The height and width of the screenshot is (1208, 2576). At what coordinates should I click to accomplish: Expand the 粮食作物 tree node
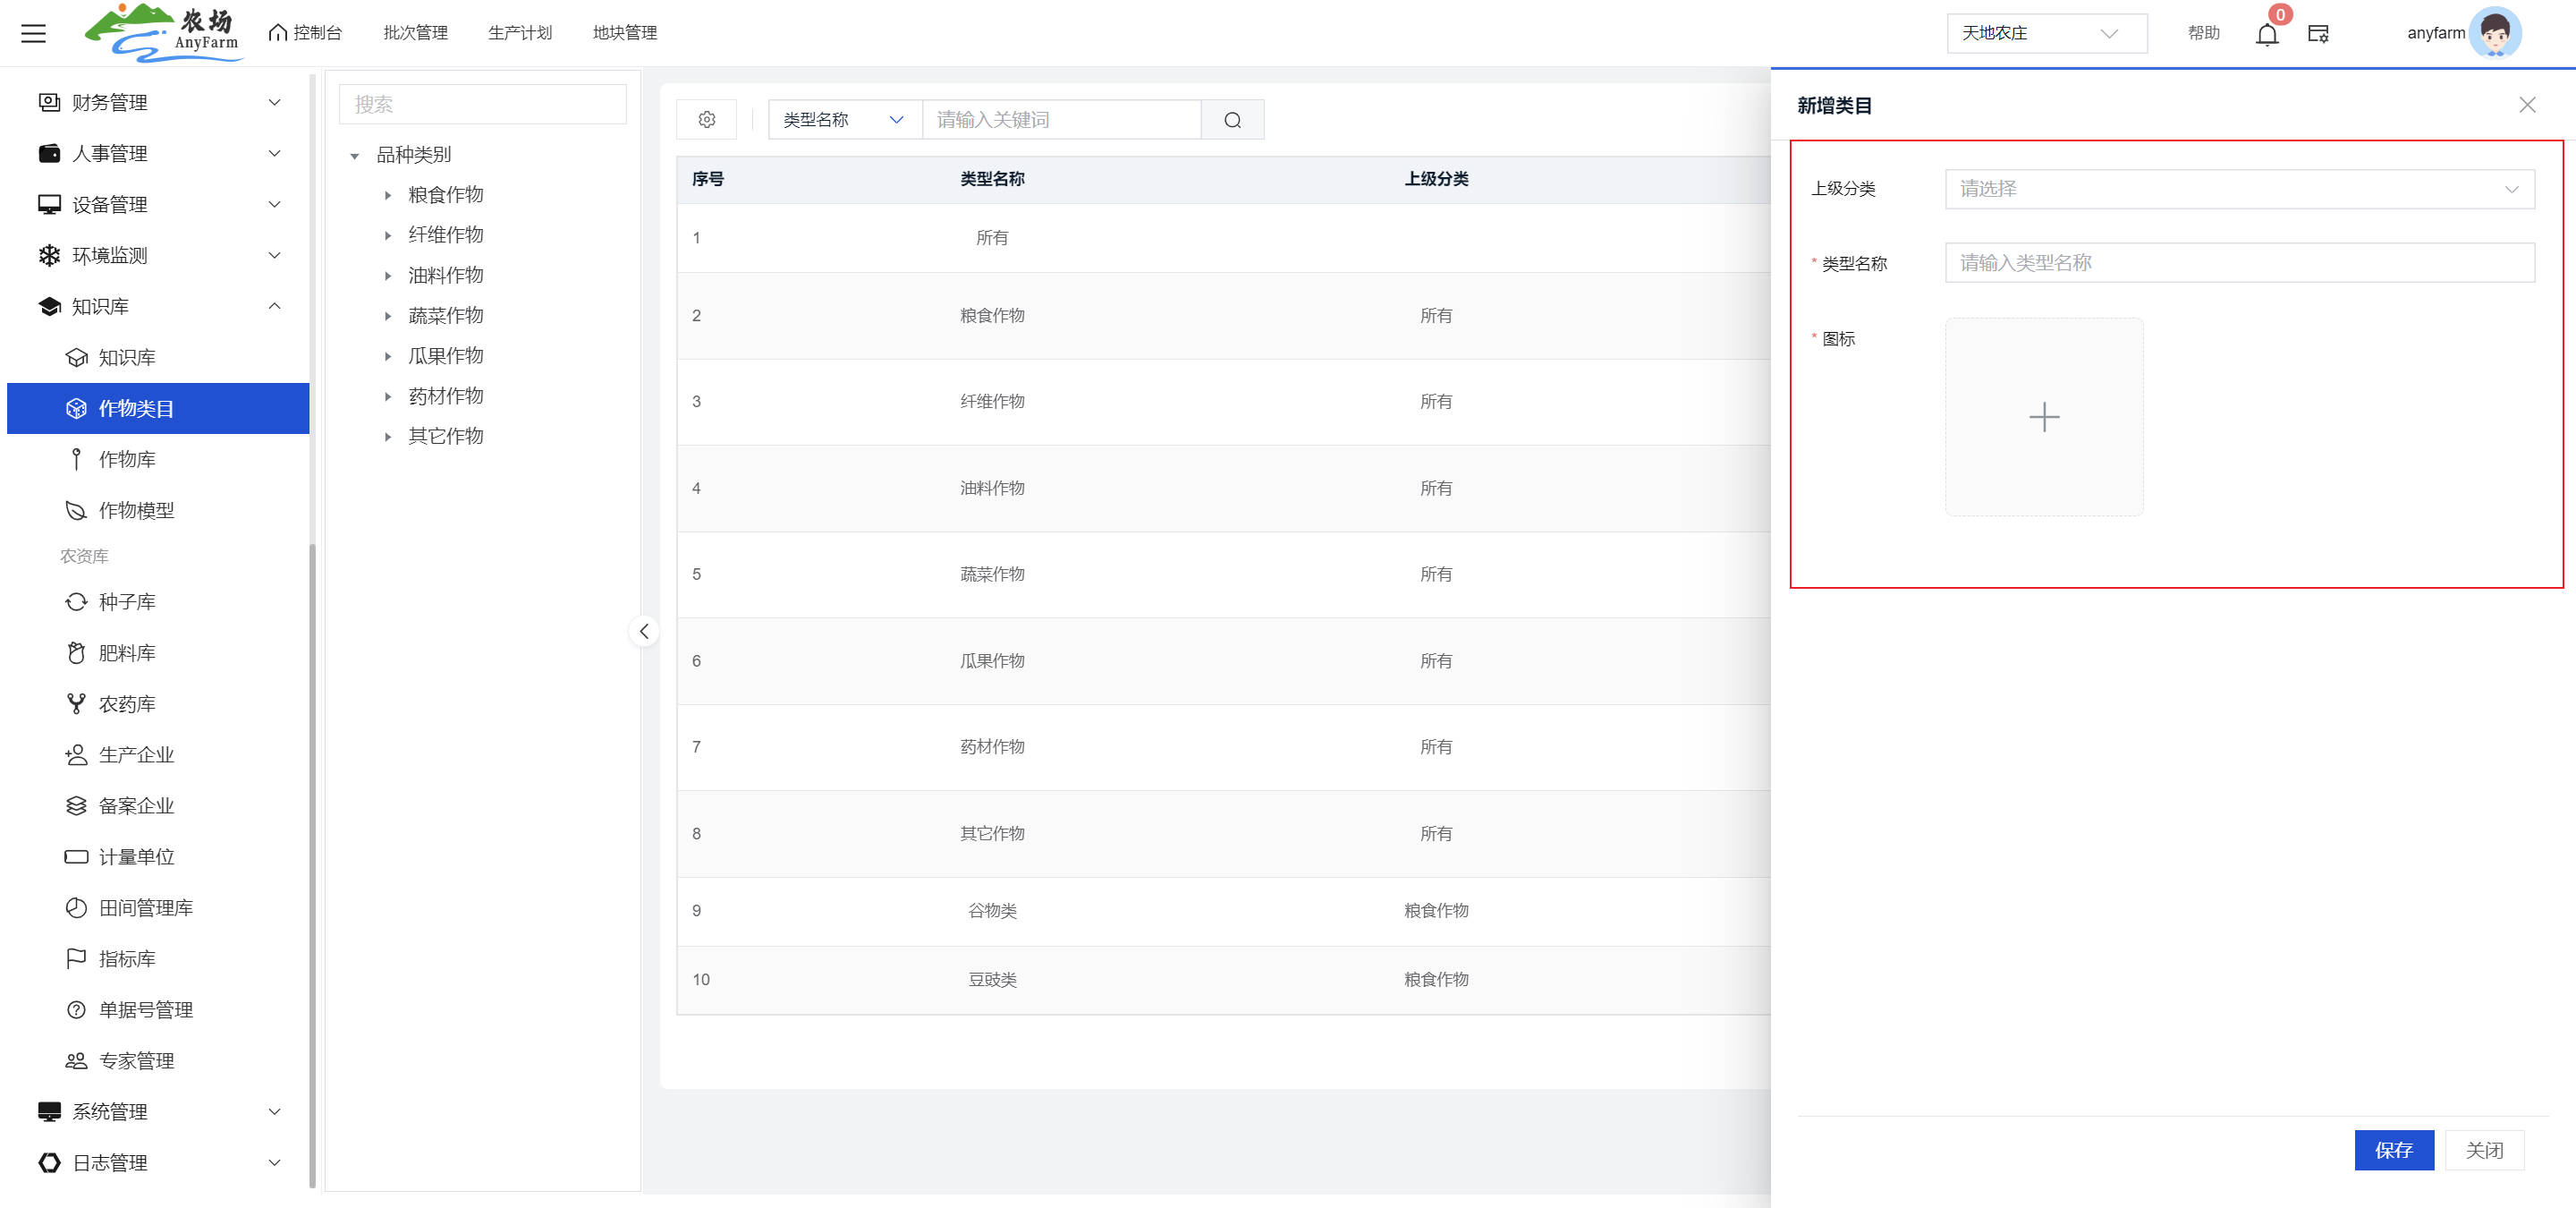388,195
